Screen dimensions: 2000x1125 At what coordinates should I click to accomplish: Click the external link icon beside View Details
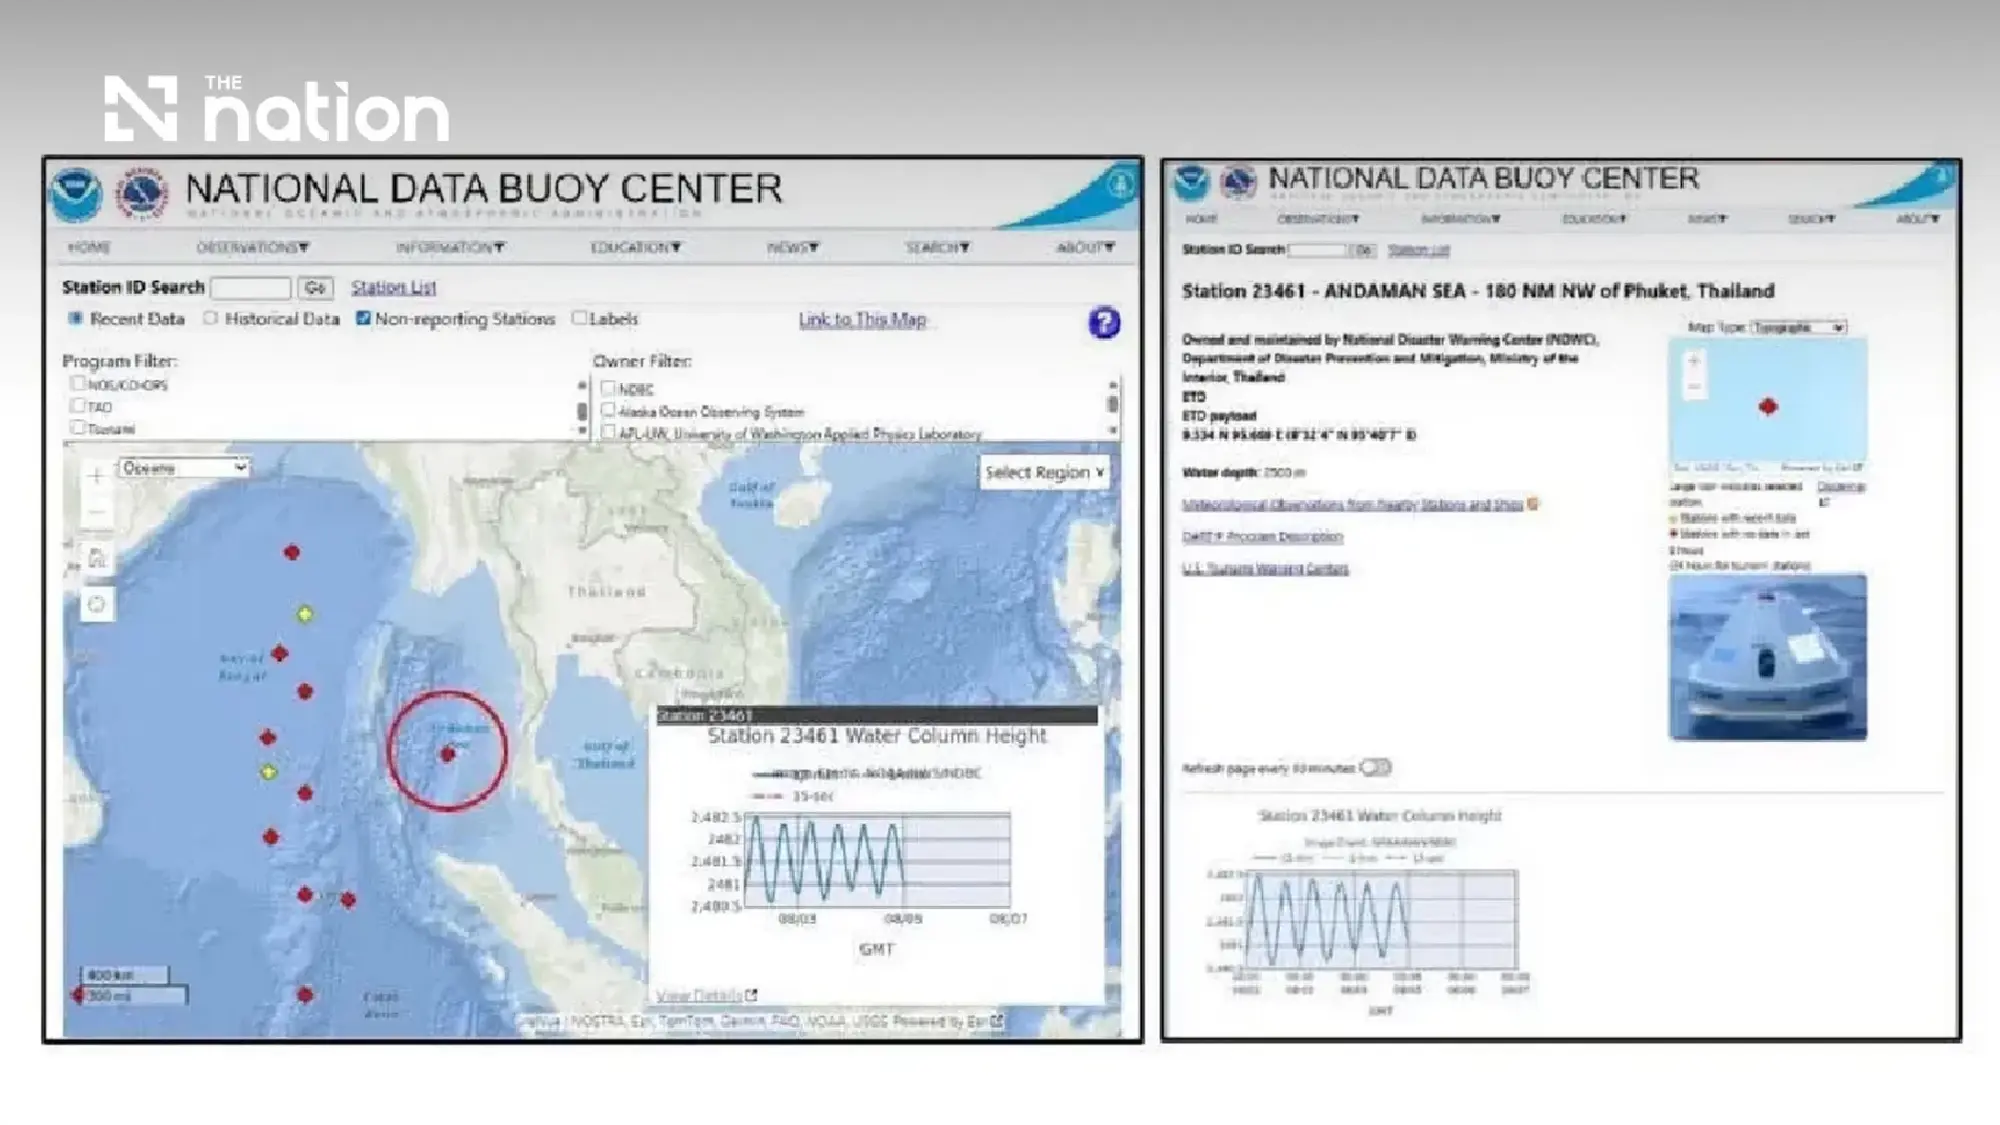(x=751, y=995)
